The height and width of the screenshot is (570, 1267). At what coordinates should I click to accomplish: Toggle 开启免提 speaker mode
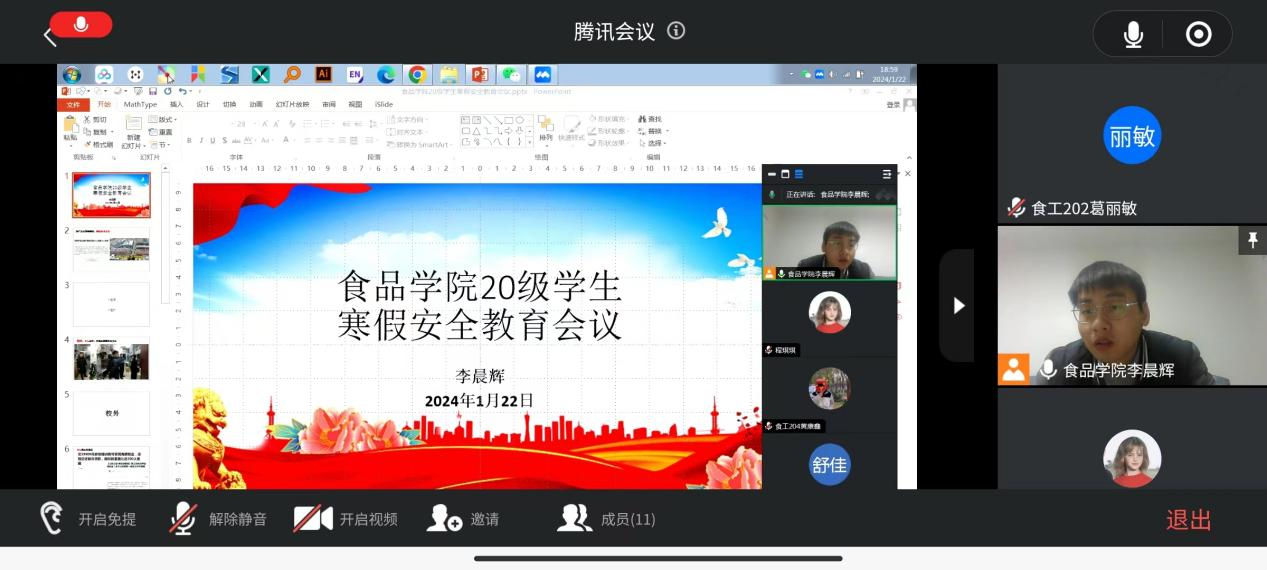coord(88,519)
